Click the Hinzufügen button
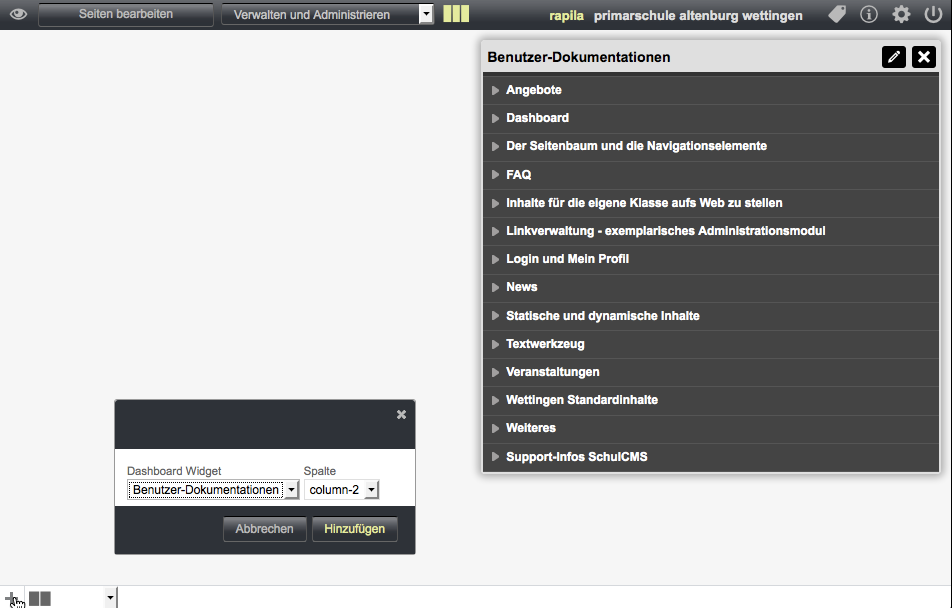The image size is (952, 608). click(x=355, y=528)
